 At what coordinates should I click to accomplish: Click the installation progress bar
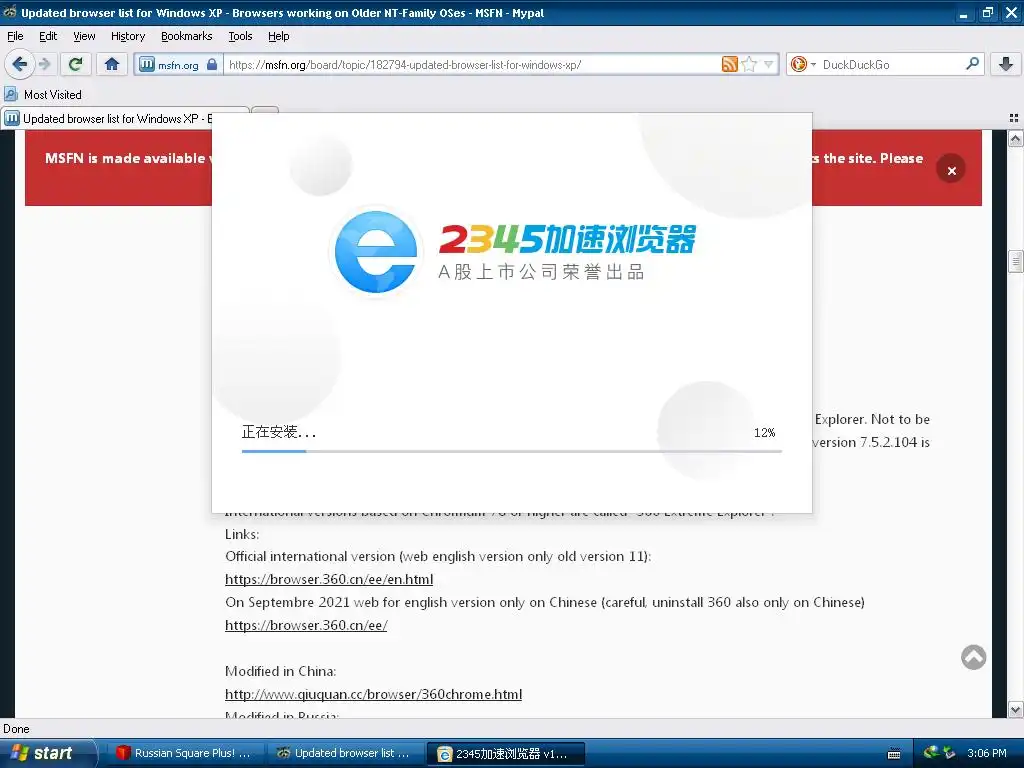pyautogui.click(x=511, y=451)
